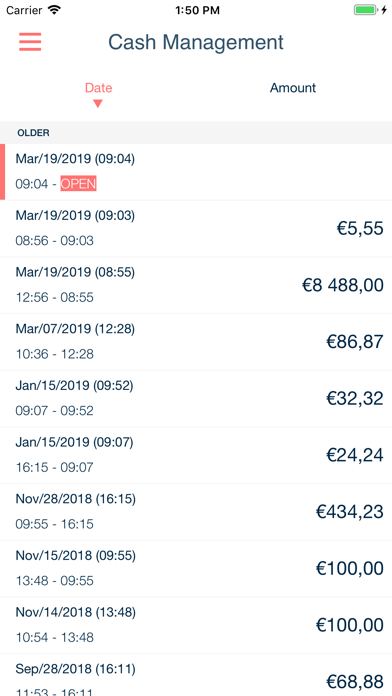Open the Nov/15/2018 (09:55) session
Image resolution: width=392 pixels, height=696 pixels.
[196, 569]
